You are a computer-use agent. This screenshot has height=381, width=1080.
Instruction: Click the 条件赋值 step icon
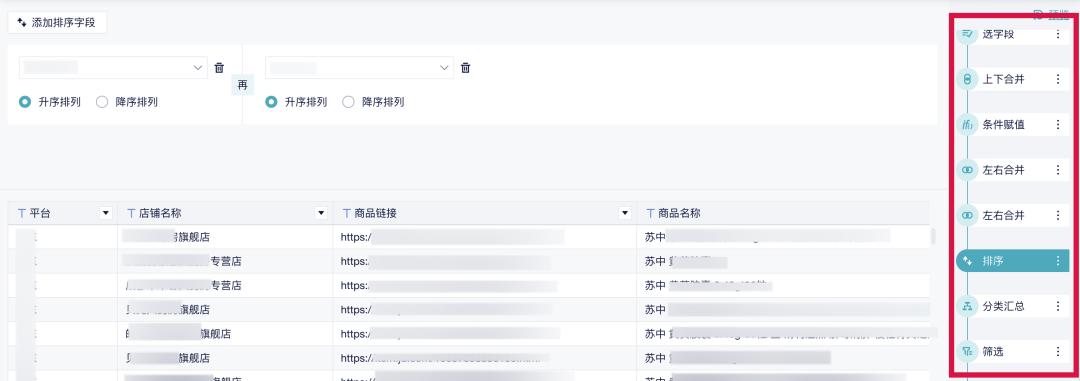coord(967,125)
